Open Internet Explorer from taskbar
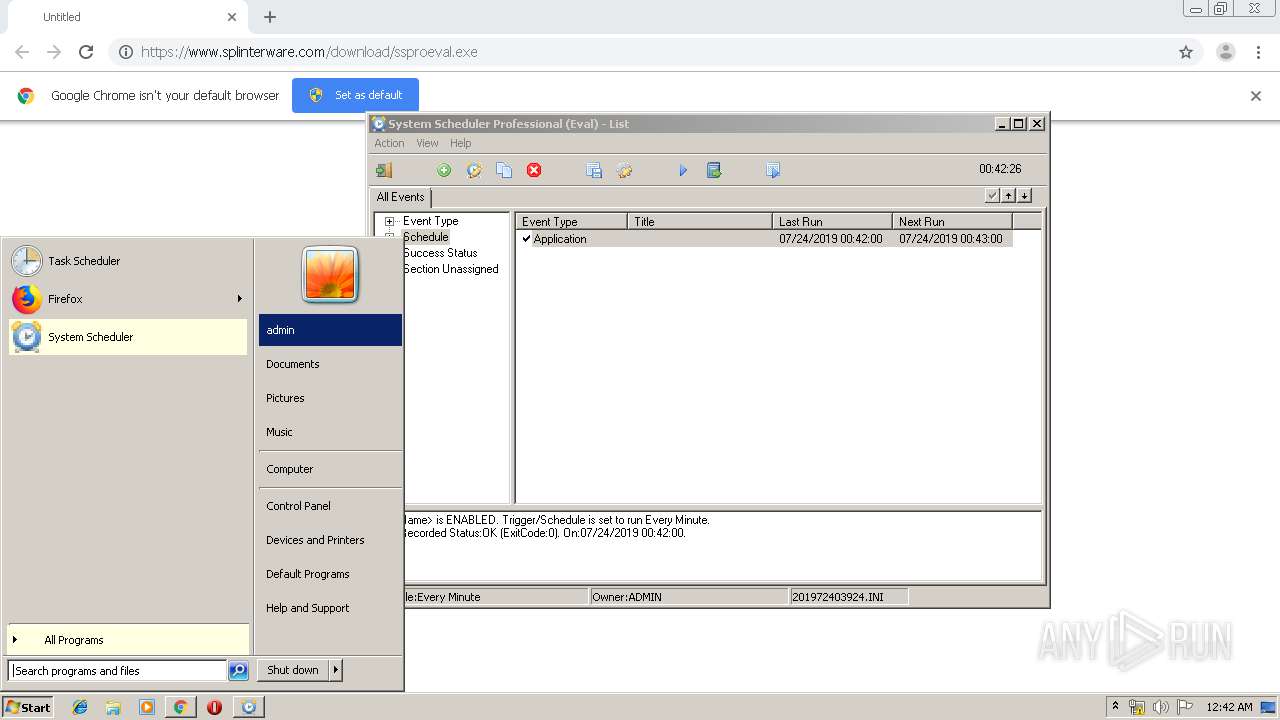 tap(80, 707)
